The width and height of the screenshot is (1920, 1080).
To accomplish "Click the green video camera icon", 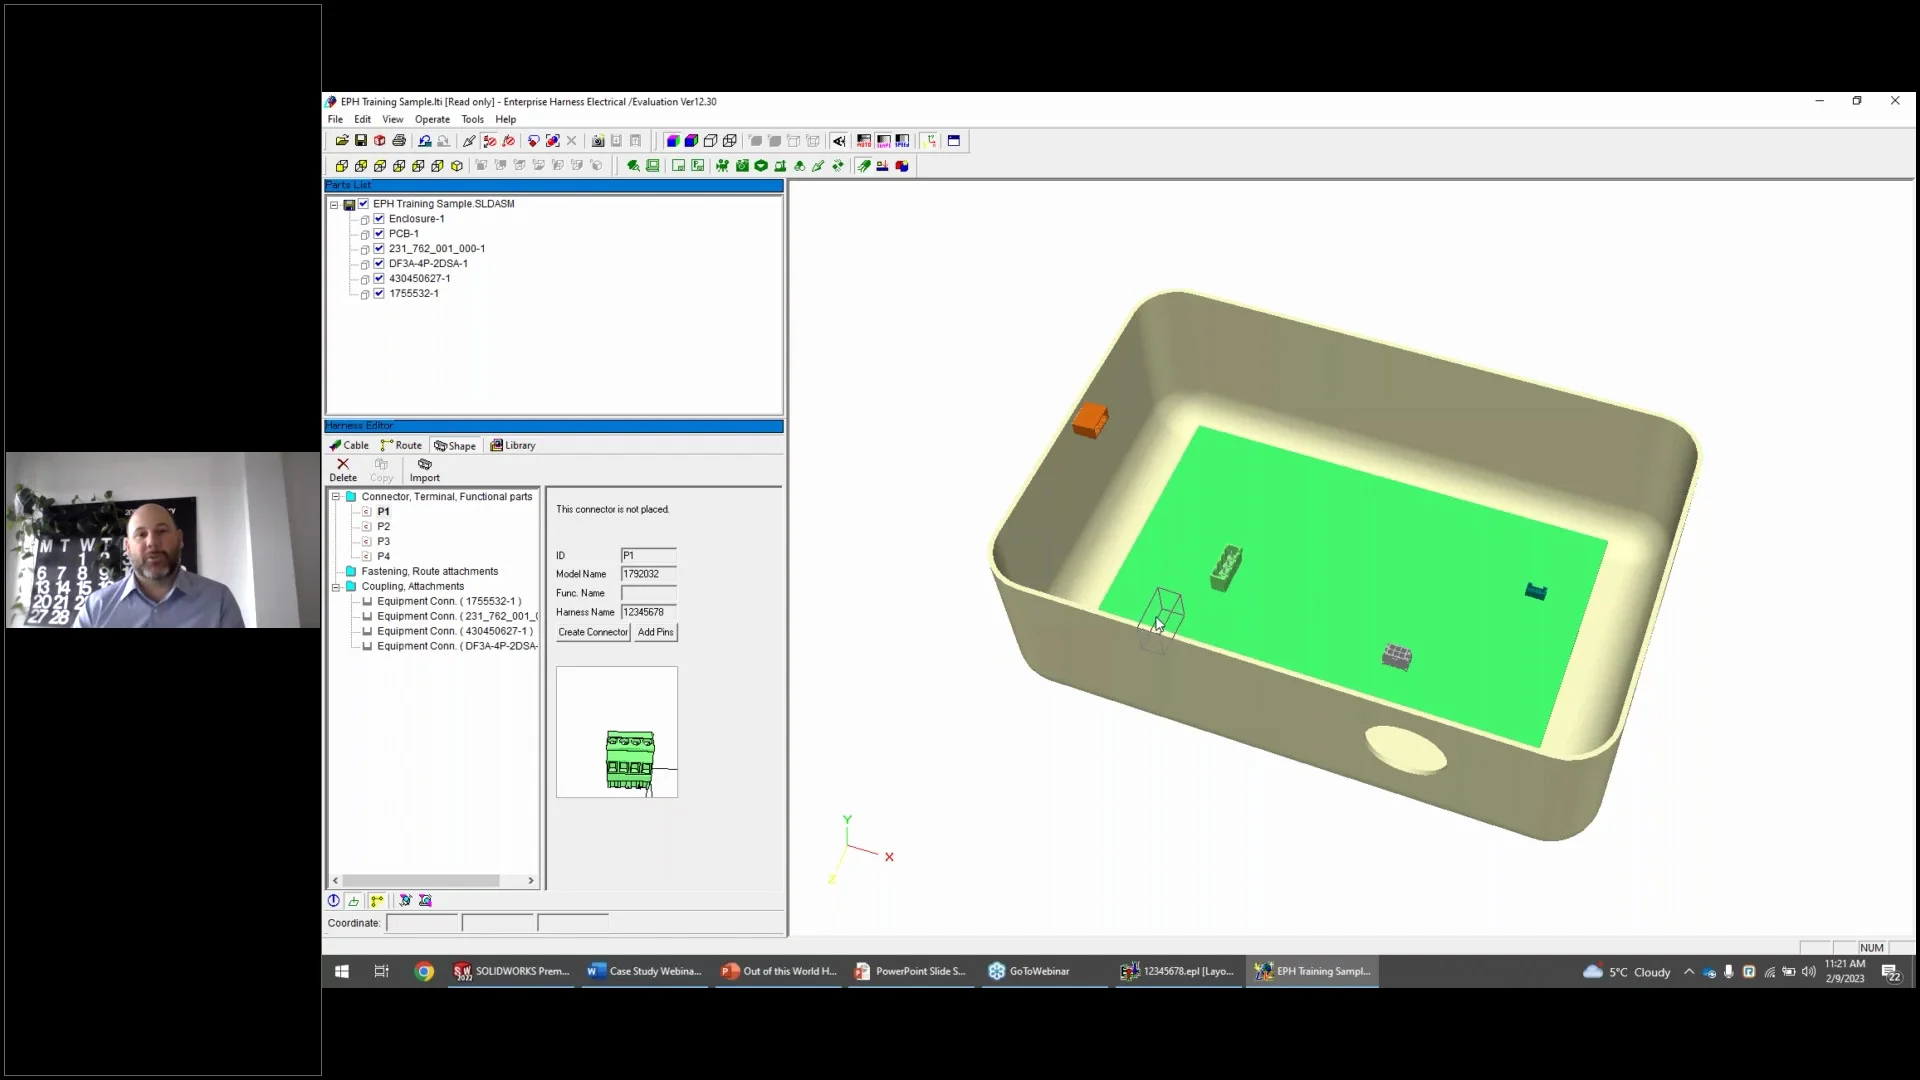I will tap(723, 166).
